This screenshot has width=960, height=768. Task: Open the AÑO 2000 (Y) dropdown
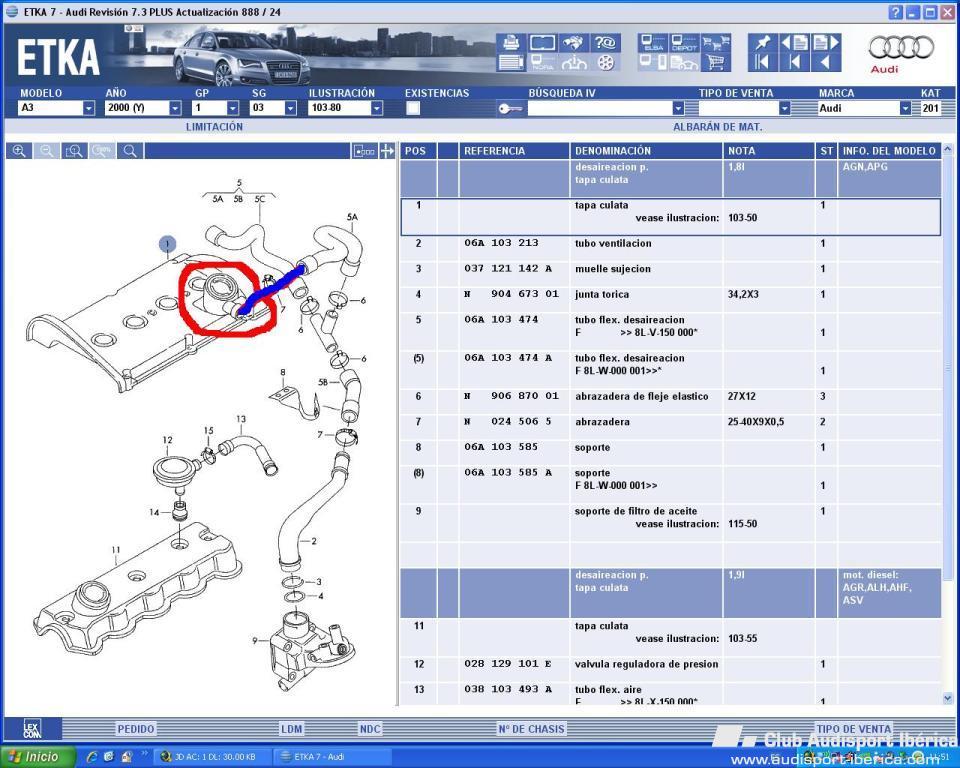click(176, 108)
